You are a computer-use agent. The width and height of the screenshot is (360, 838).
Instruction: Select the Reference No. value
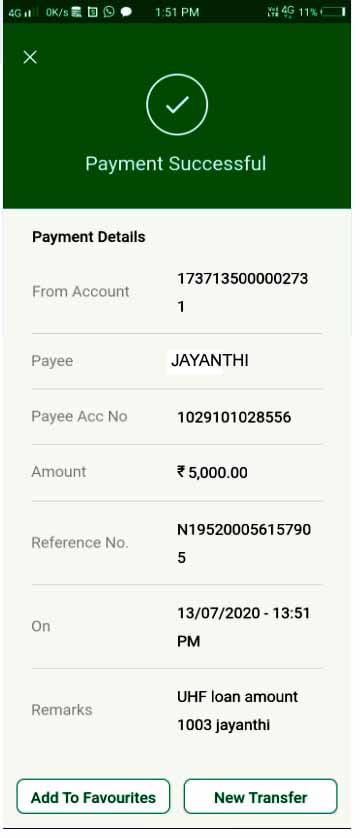[x=244, y=544]
